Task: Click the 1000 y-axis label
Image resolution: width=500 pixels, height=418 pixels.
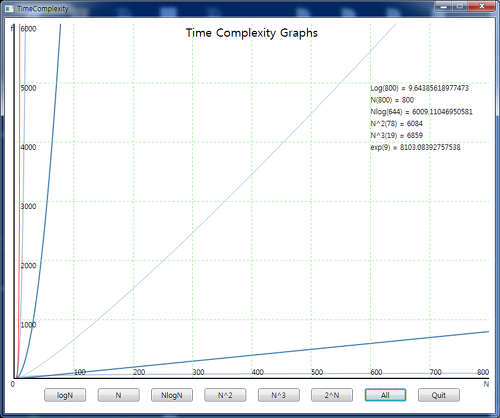Action: [x=28, y=325]
